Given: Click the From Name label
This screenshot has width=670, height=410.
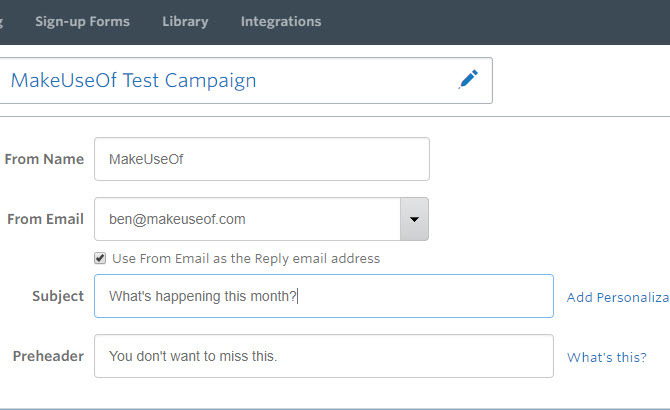Looking at the screenshot, I should pos(44,159).
